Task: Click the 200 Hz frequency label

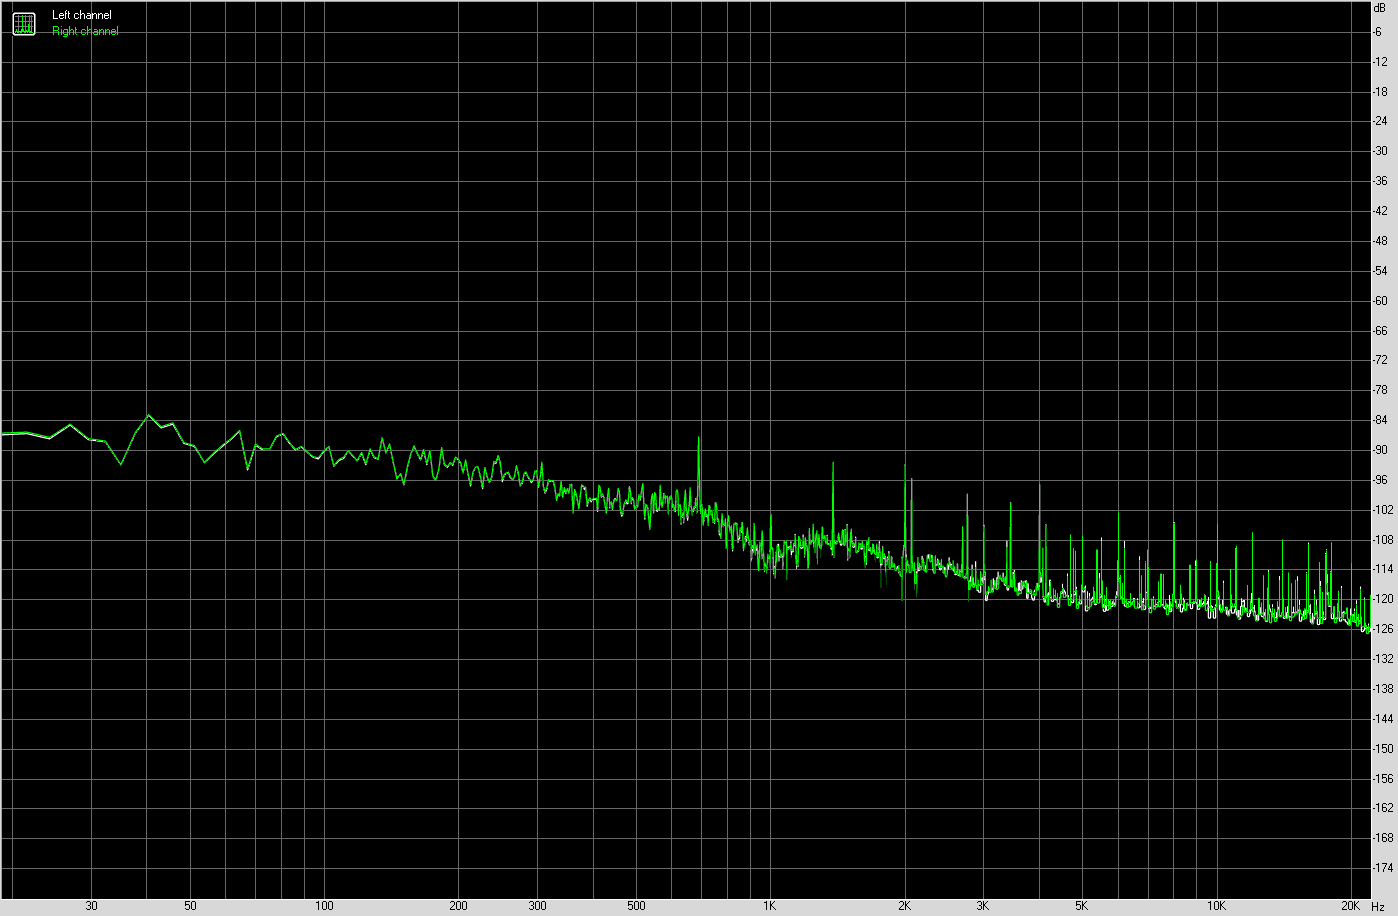Action: (x=459, y=906)
